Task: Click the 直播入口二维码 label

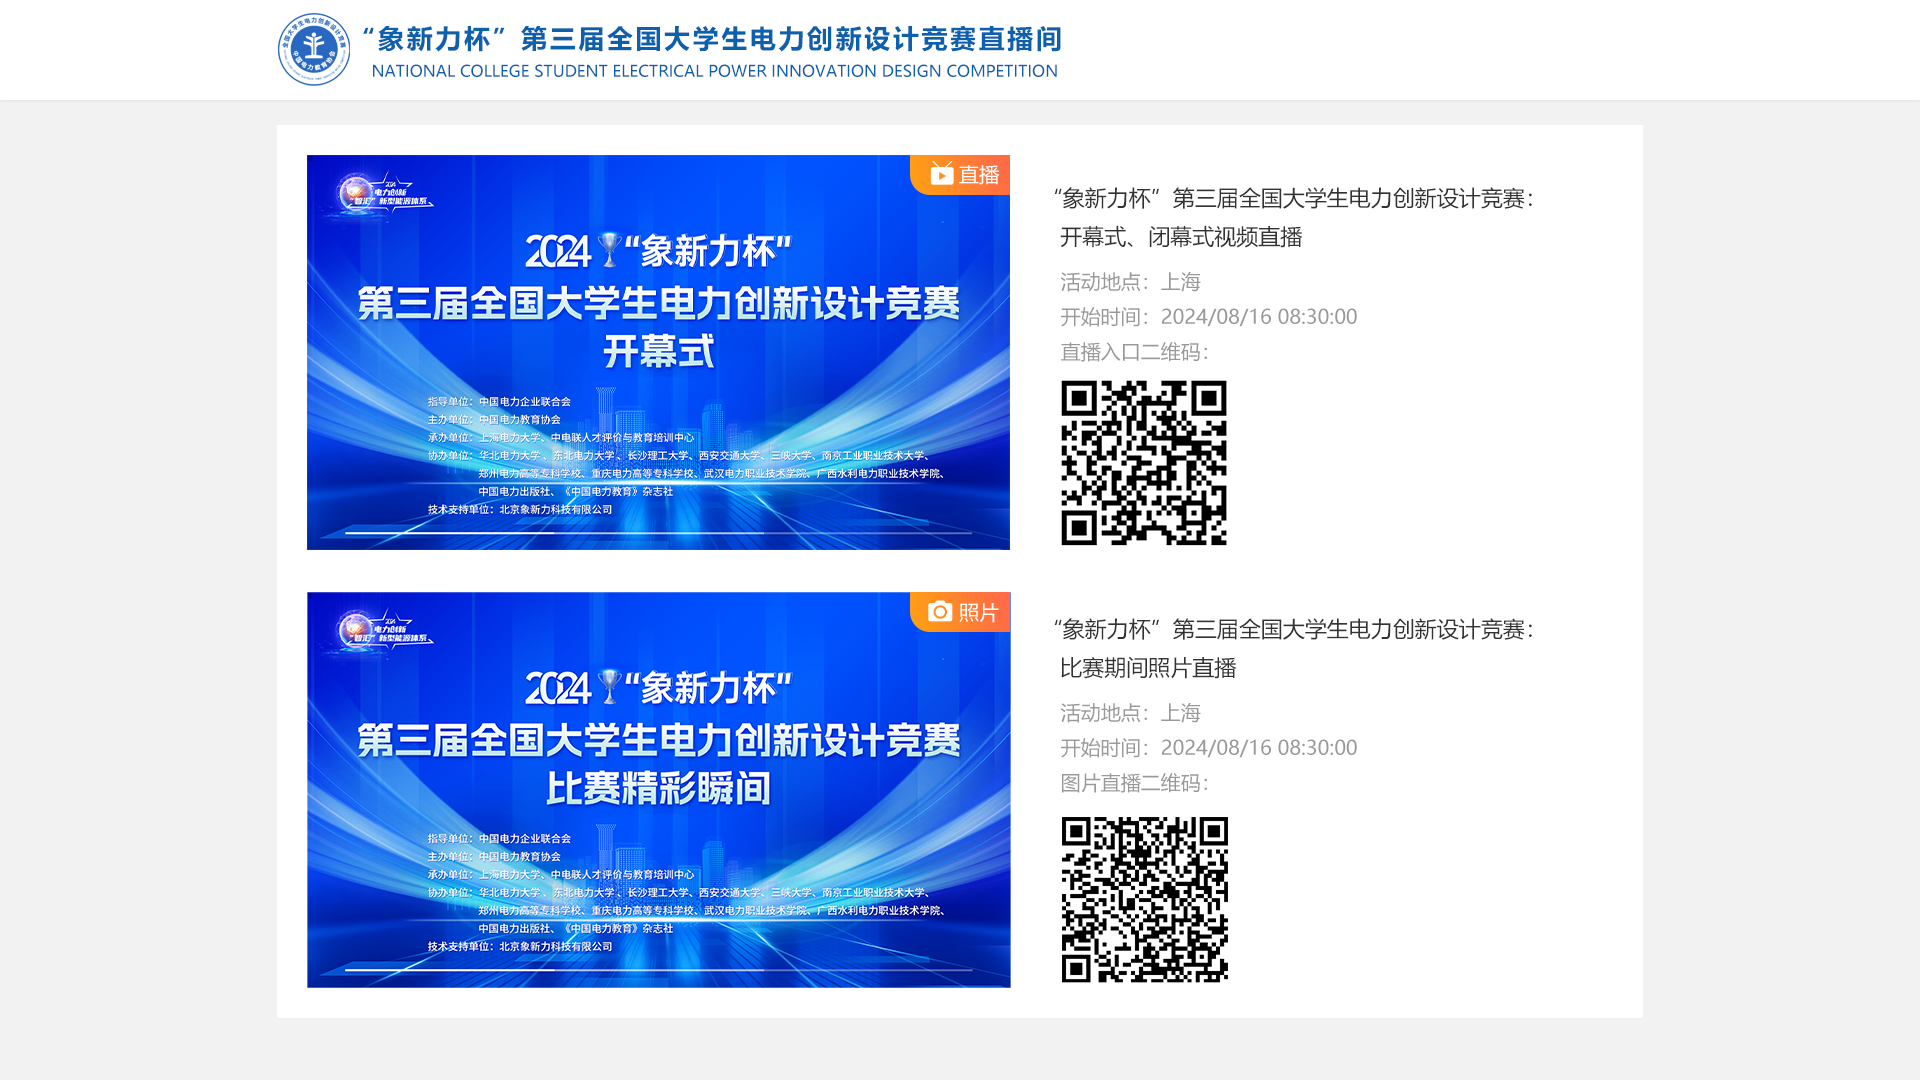Action: click(x=1134, y=352)
